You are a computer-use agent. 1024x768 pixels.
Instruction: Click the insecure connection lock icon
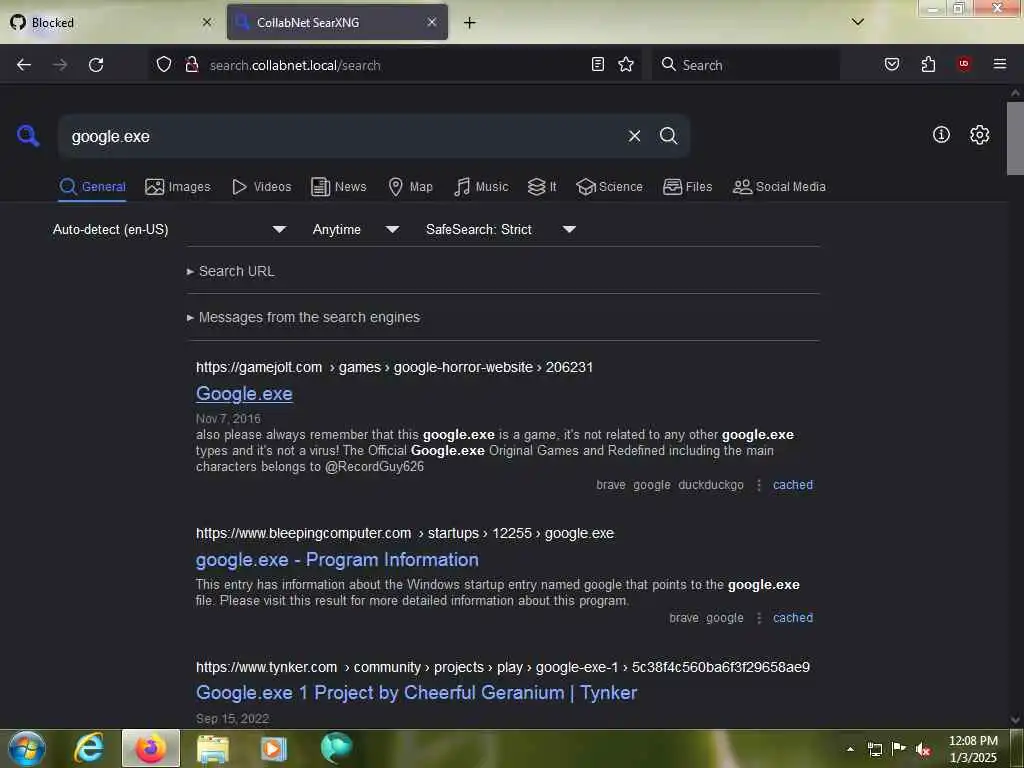(x=192, y=64)
